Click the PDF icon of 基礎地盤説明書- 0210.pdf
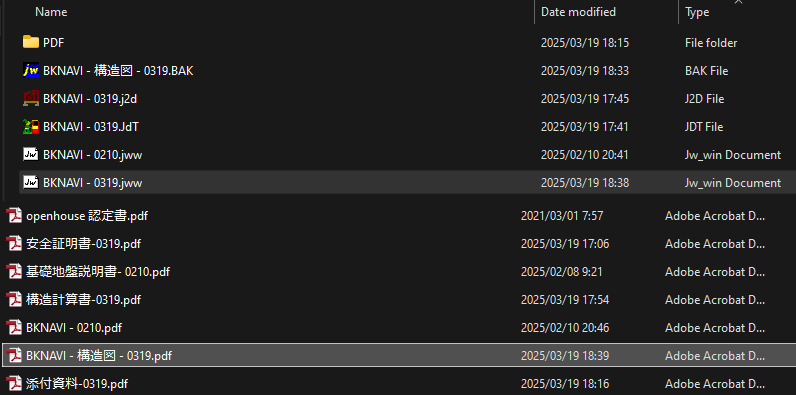796x395 pixels. click(x=14, y=272)
